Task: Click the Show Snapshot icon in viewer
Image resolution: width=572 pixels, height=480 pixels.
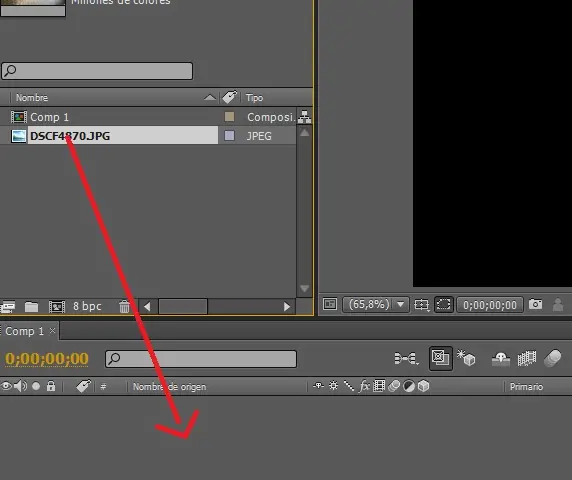Action: (558, 305)
